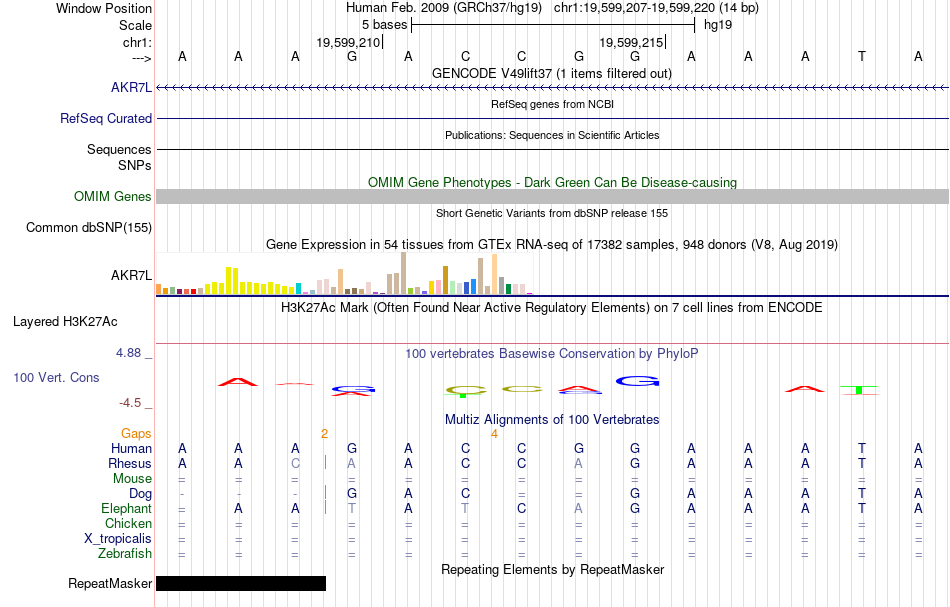The image size is (950, 607).
Task: Click the black RepeatMasker element block
Action: 241,583
